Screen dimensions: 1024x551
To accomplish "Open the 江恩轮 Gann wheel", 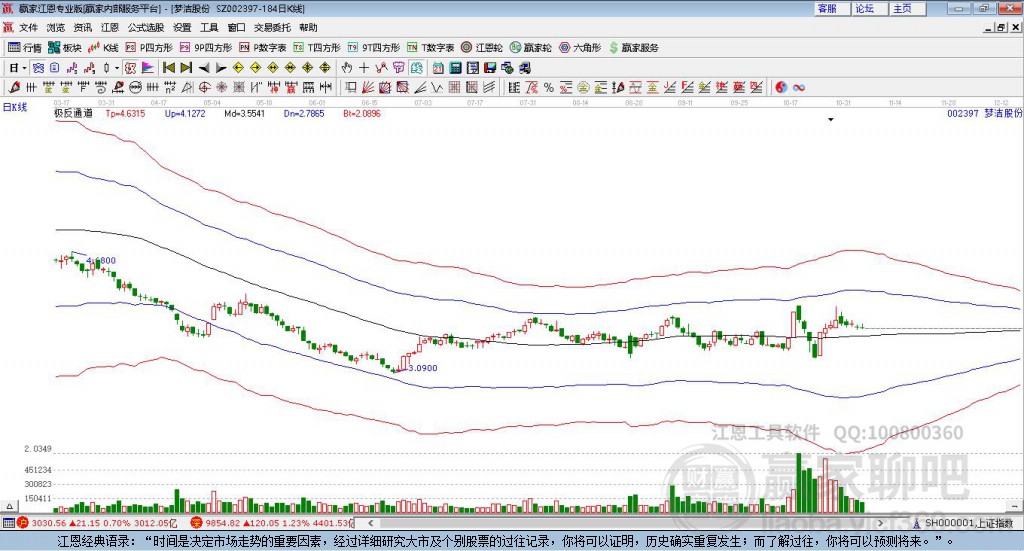I will coord(482,48).
